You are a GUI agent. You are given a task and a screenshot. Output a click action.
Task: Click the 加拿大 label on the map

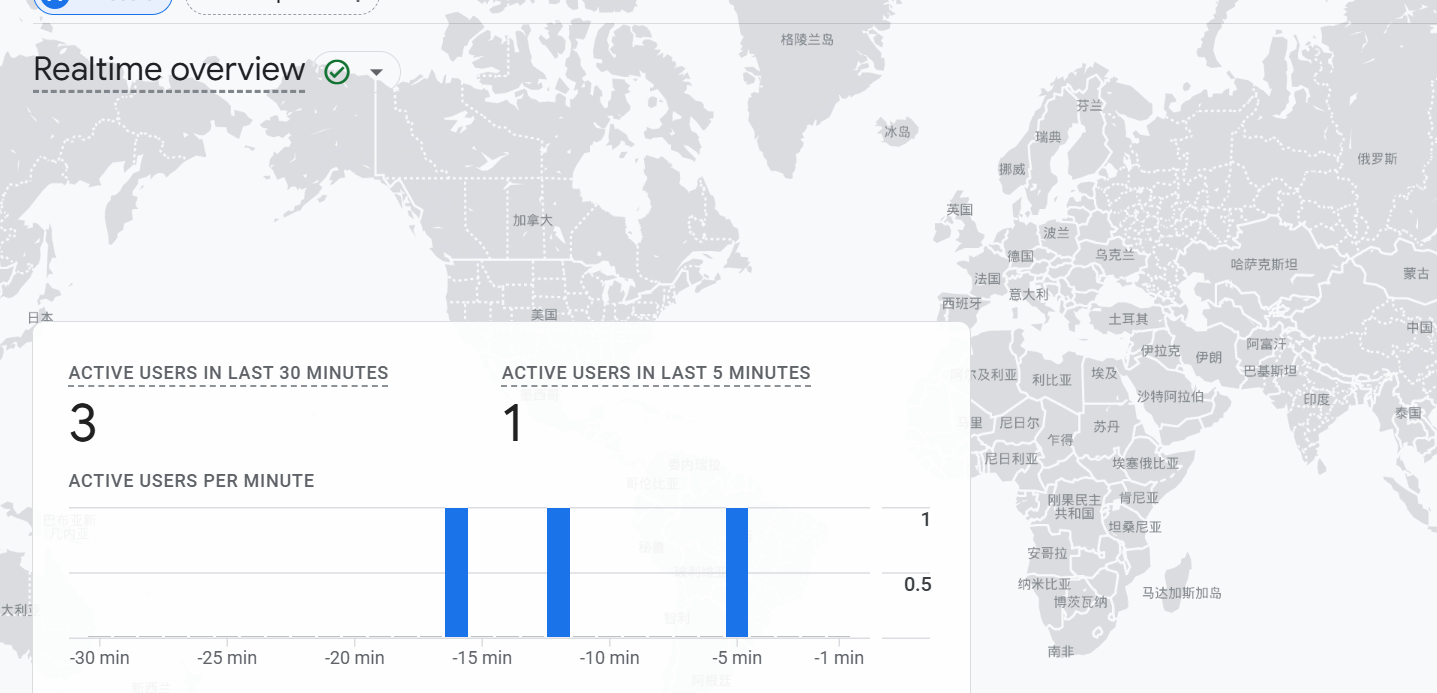532,220
